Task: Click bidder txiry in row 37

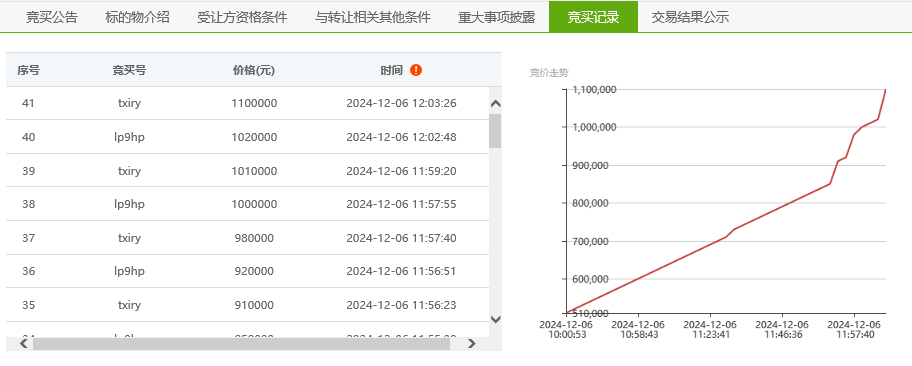Action: click(x=129, y=238)
